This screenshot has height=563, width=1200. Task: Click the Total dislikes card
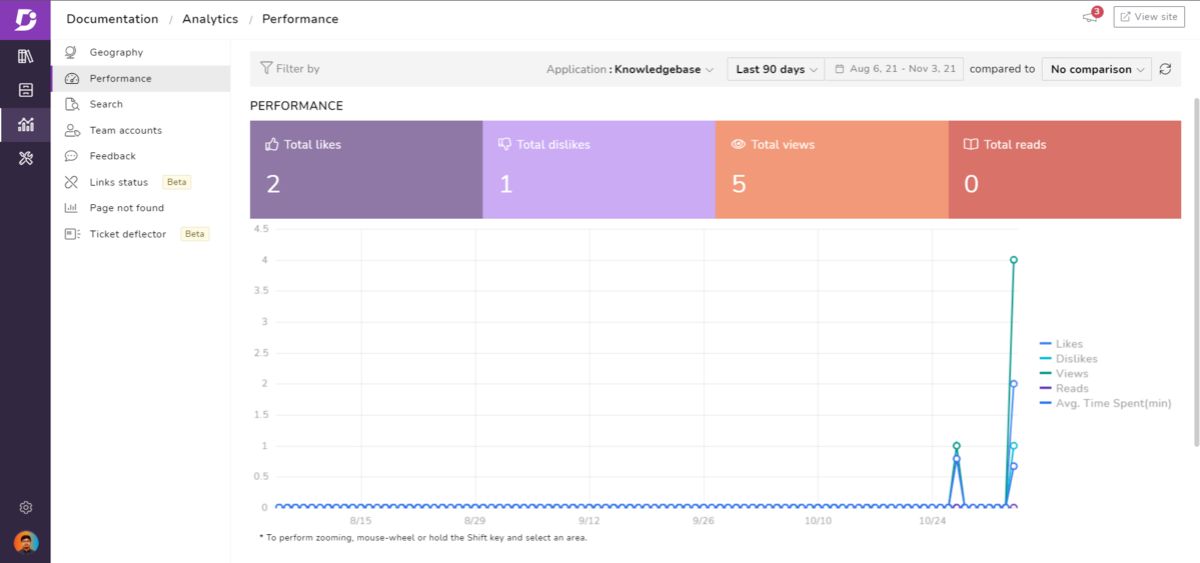599,170
